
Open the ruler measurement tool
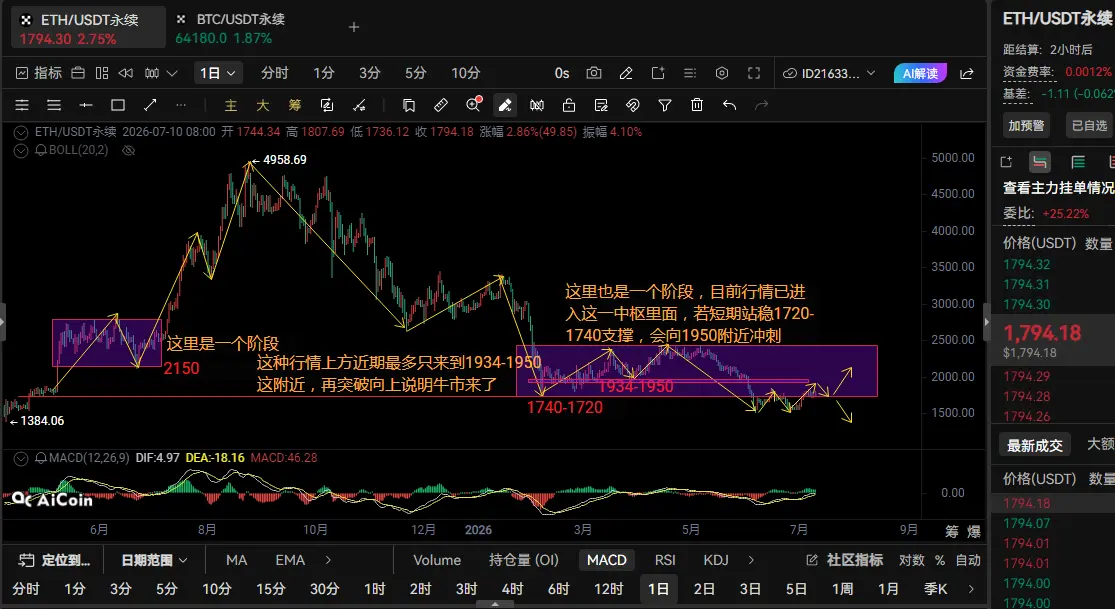pos(441,105)
